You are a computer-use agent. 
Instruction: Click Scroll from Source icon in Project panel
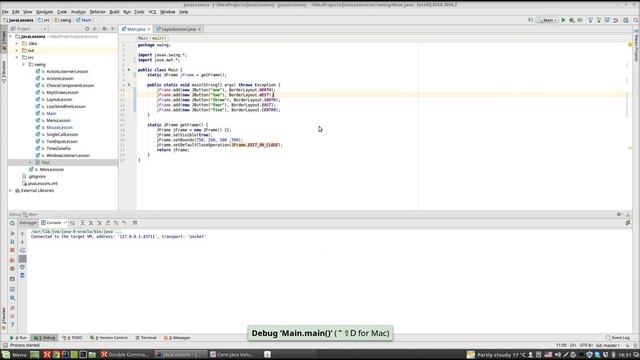87,29
